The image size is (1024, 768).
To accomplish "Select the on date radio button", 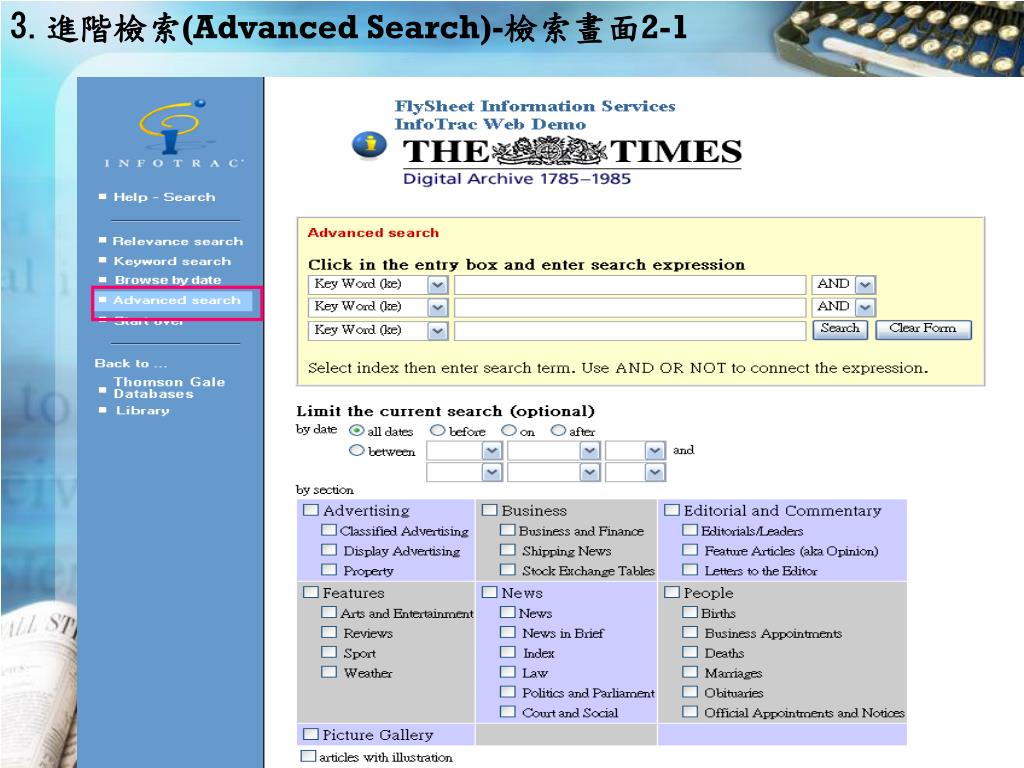I will (x=509, y=430).
